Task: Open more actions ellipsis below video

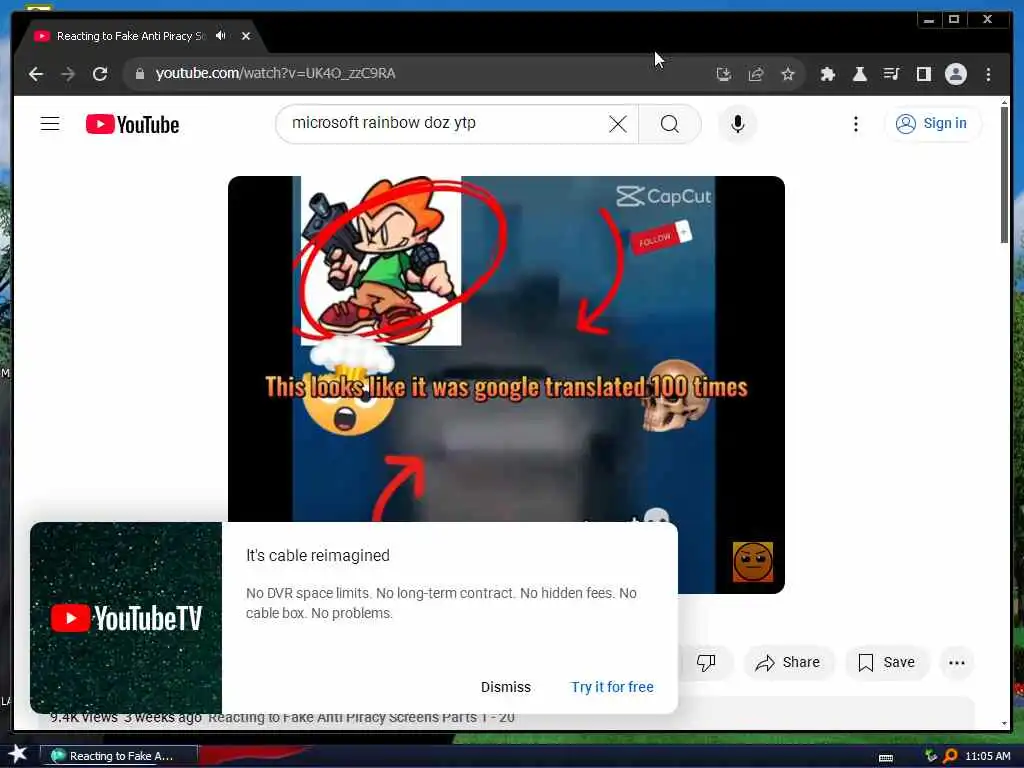Action: [x=957, y=662]
